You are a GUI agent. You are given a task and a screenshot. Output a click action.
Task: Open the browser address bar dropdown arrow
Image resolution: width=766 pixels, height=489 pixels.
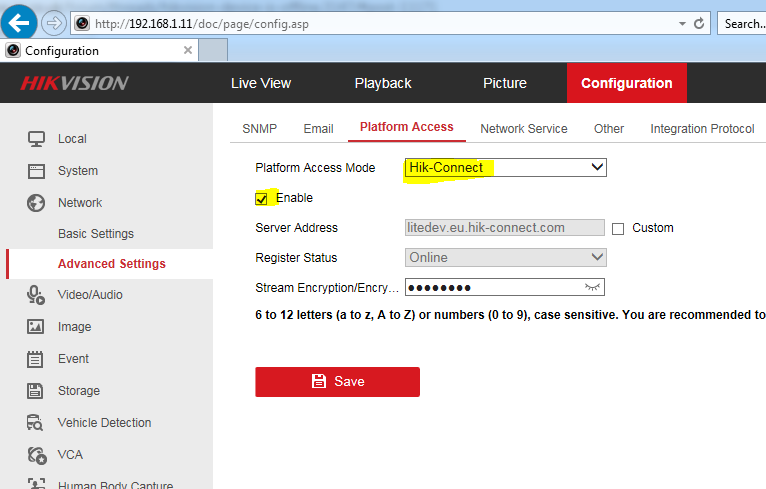(682, 23)
